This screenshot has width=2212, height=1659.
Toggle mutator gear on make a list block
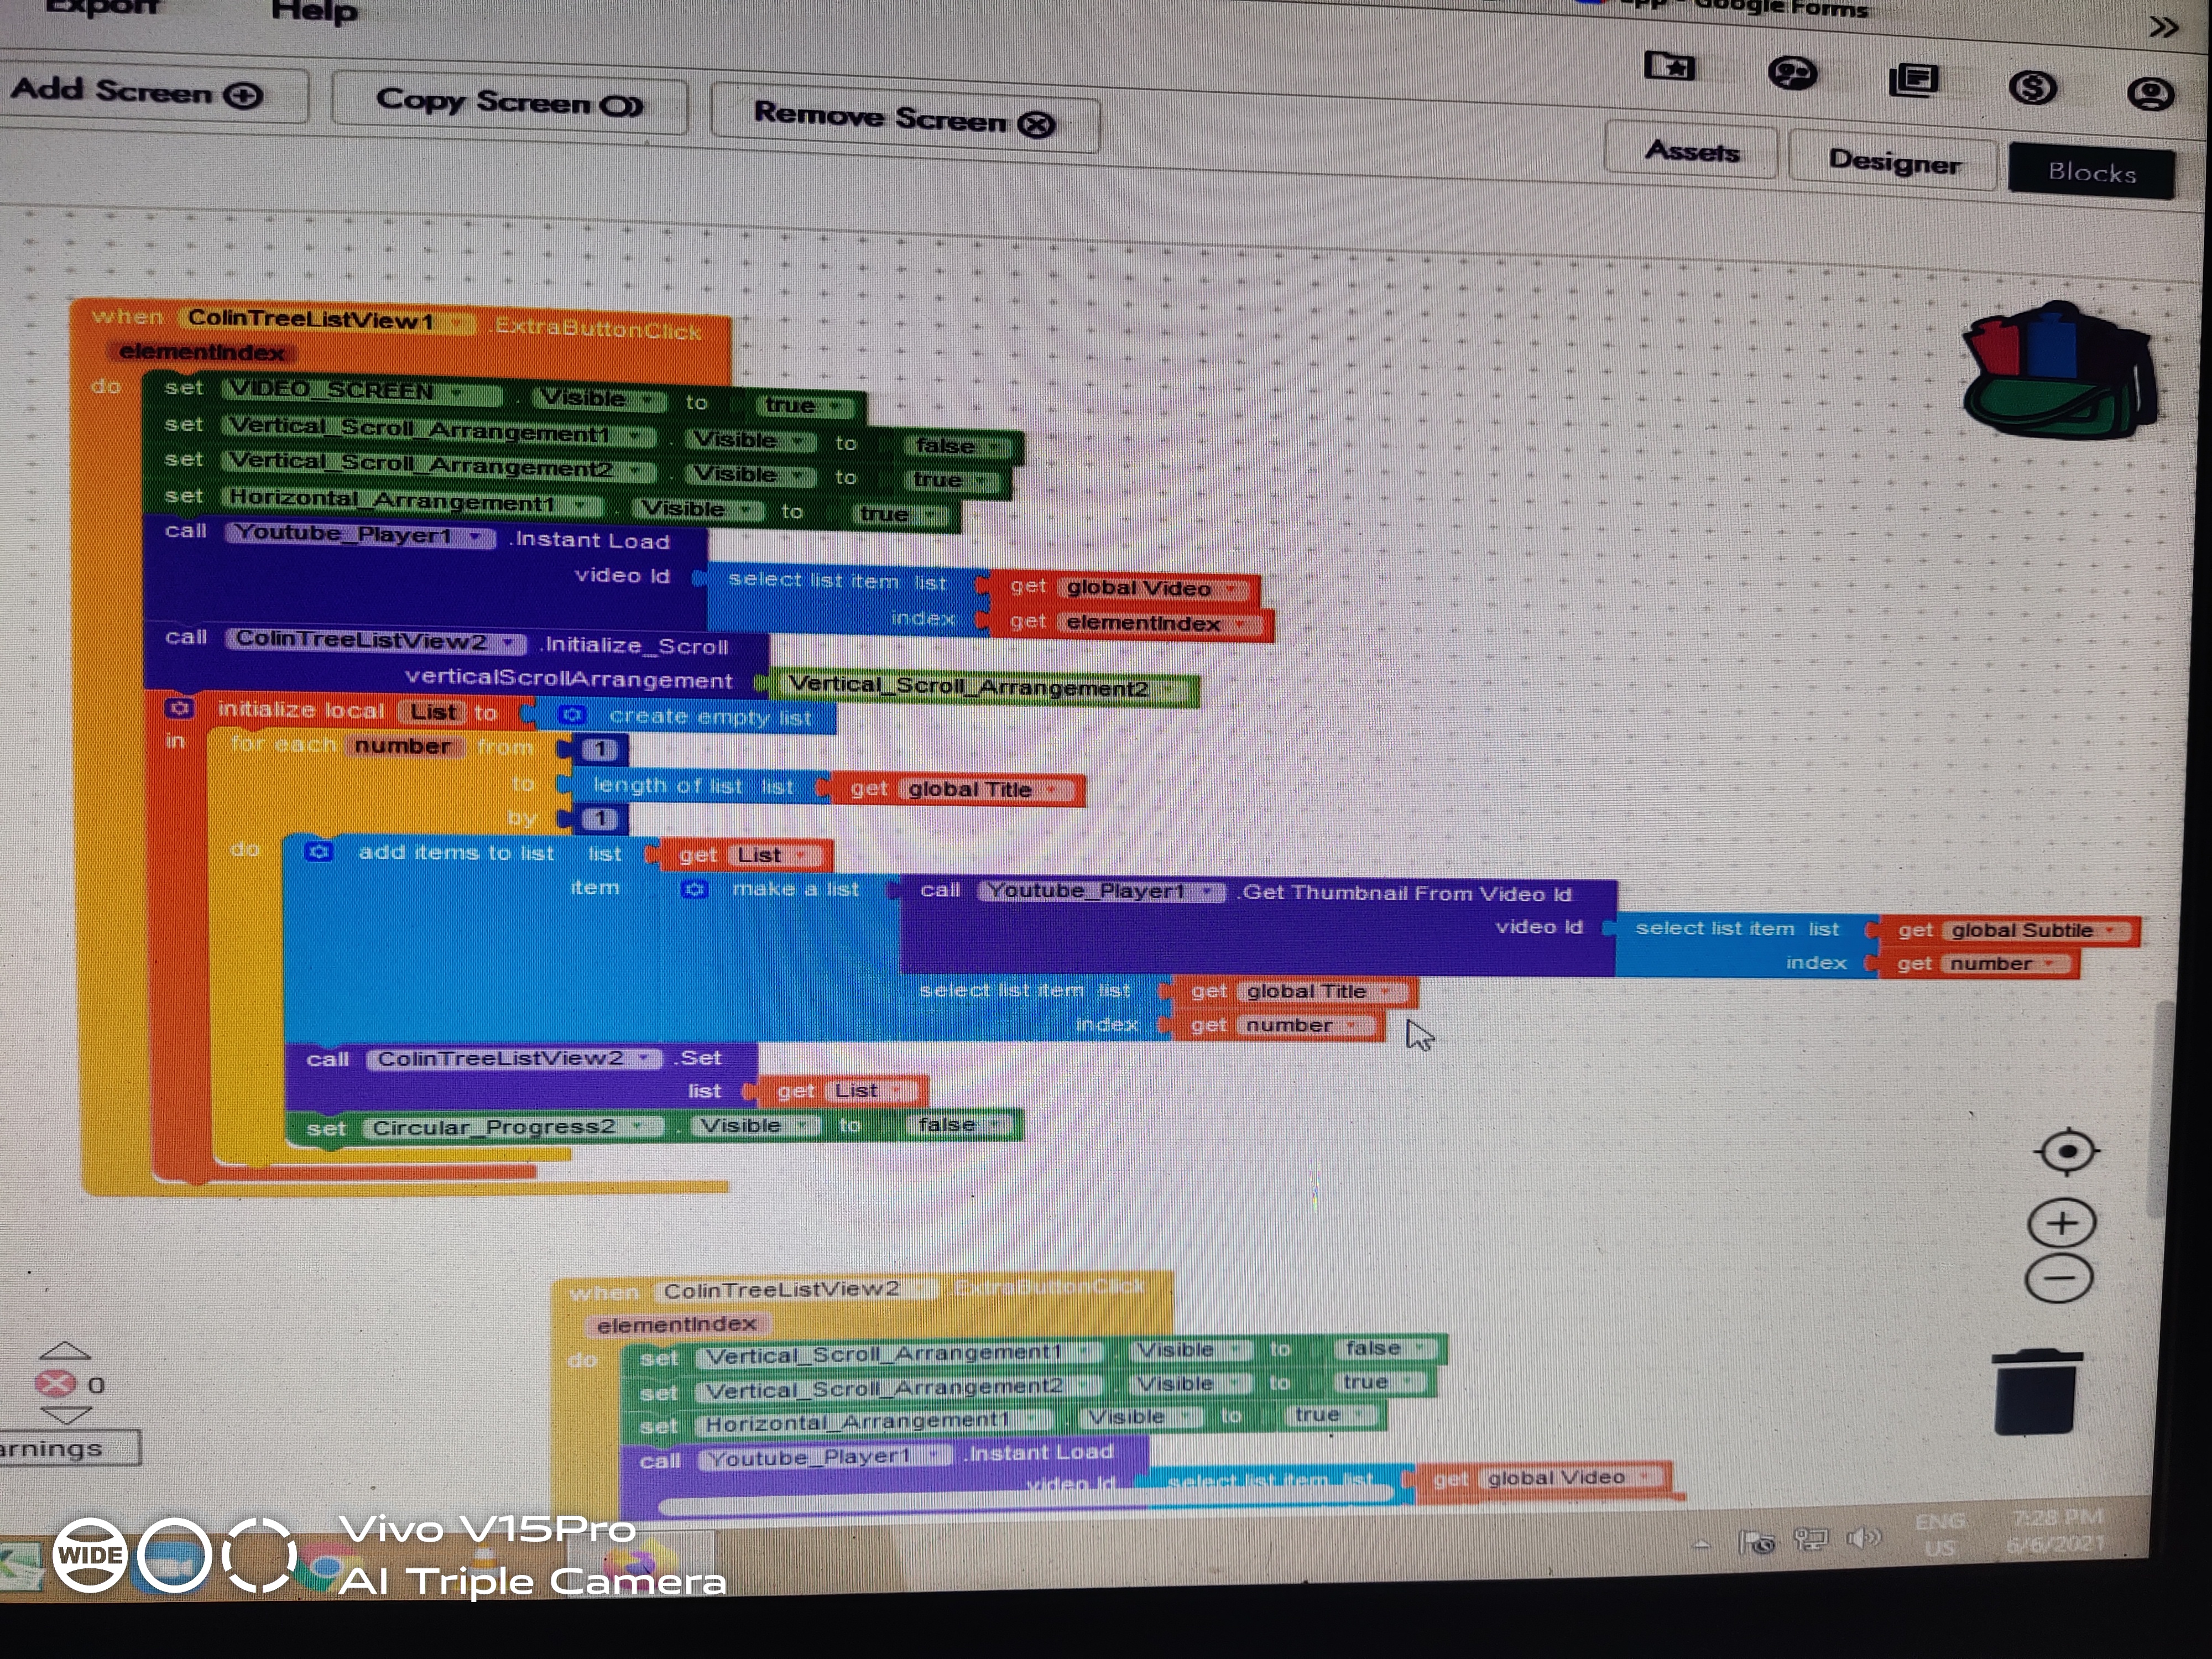pyautogui.click(x=694, y=889)
